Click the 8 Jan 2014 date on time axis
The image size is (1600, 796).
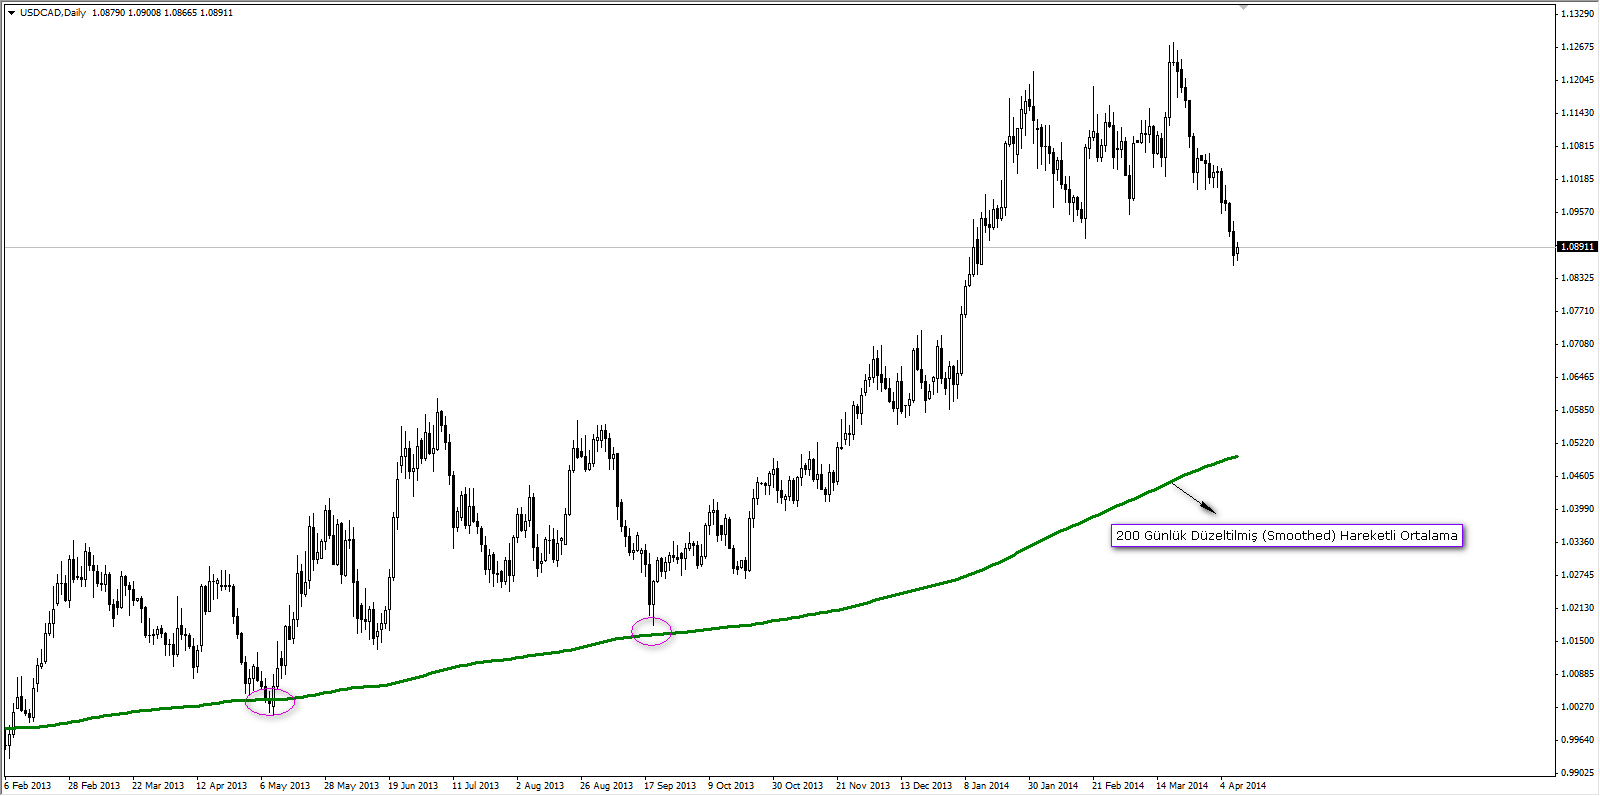(x=986, y=786)
